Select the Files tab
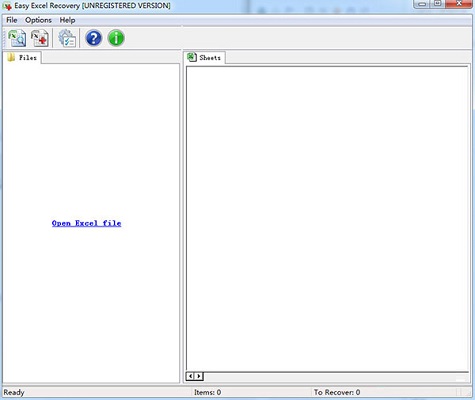Image resolution: width=475 pixels, height=400 pixels. [x=22, y=58]
